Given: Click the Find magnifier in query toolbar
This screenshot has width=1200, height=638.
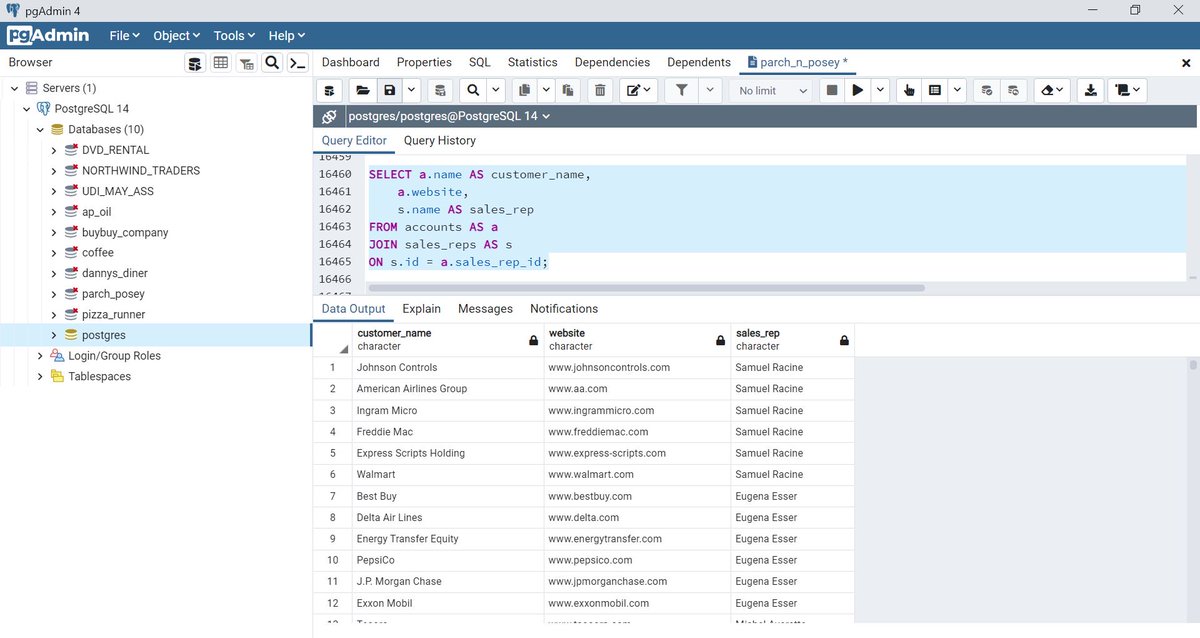Looking at the screenshot, I should (473, 90).
